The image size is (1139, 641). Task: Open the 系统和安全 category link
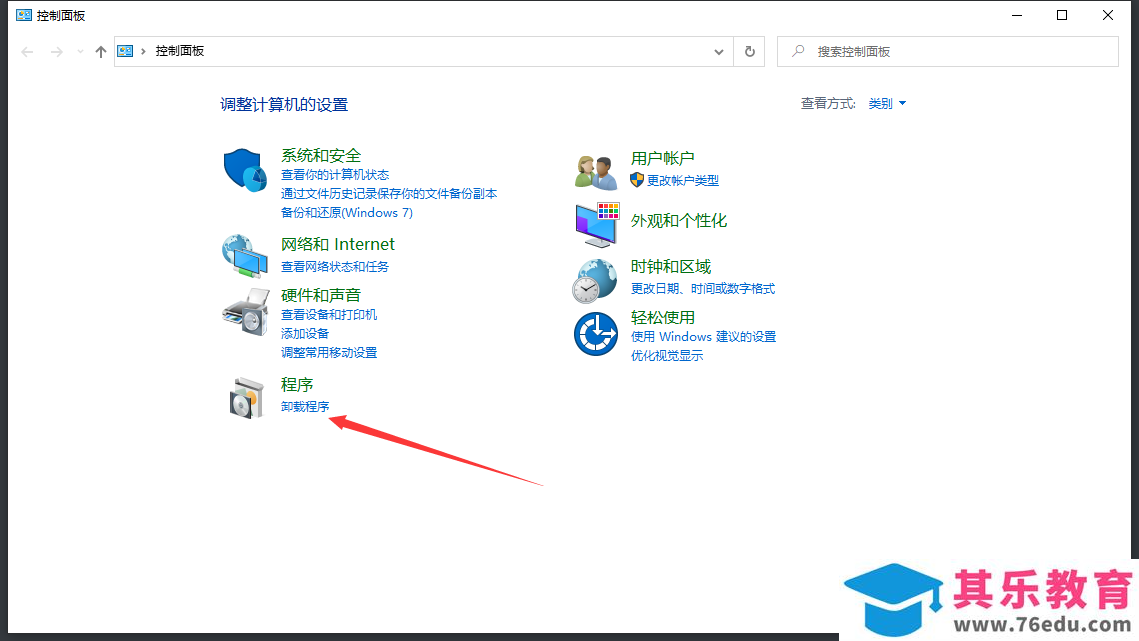point(321,156)
